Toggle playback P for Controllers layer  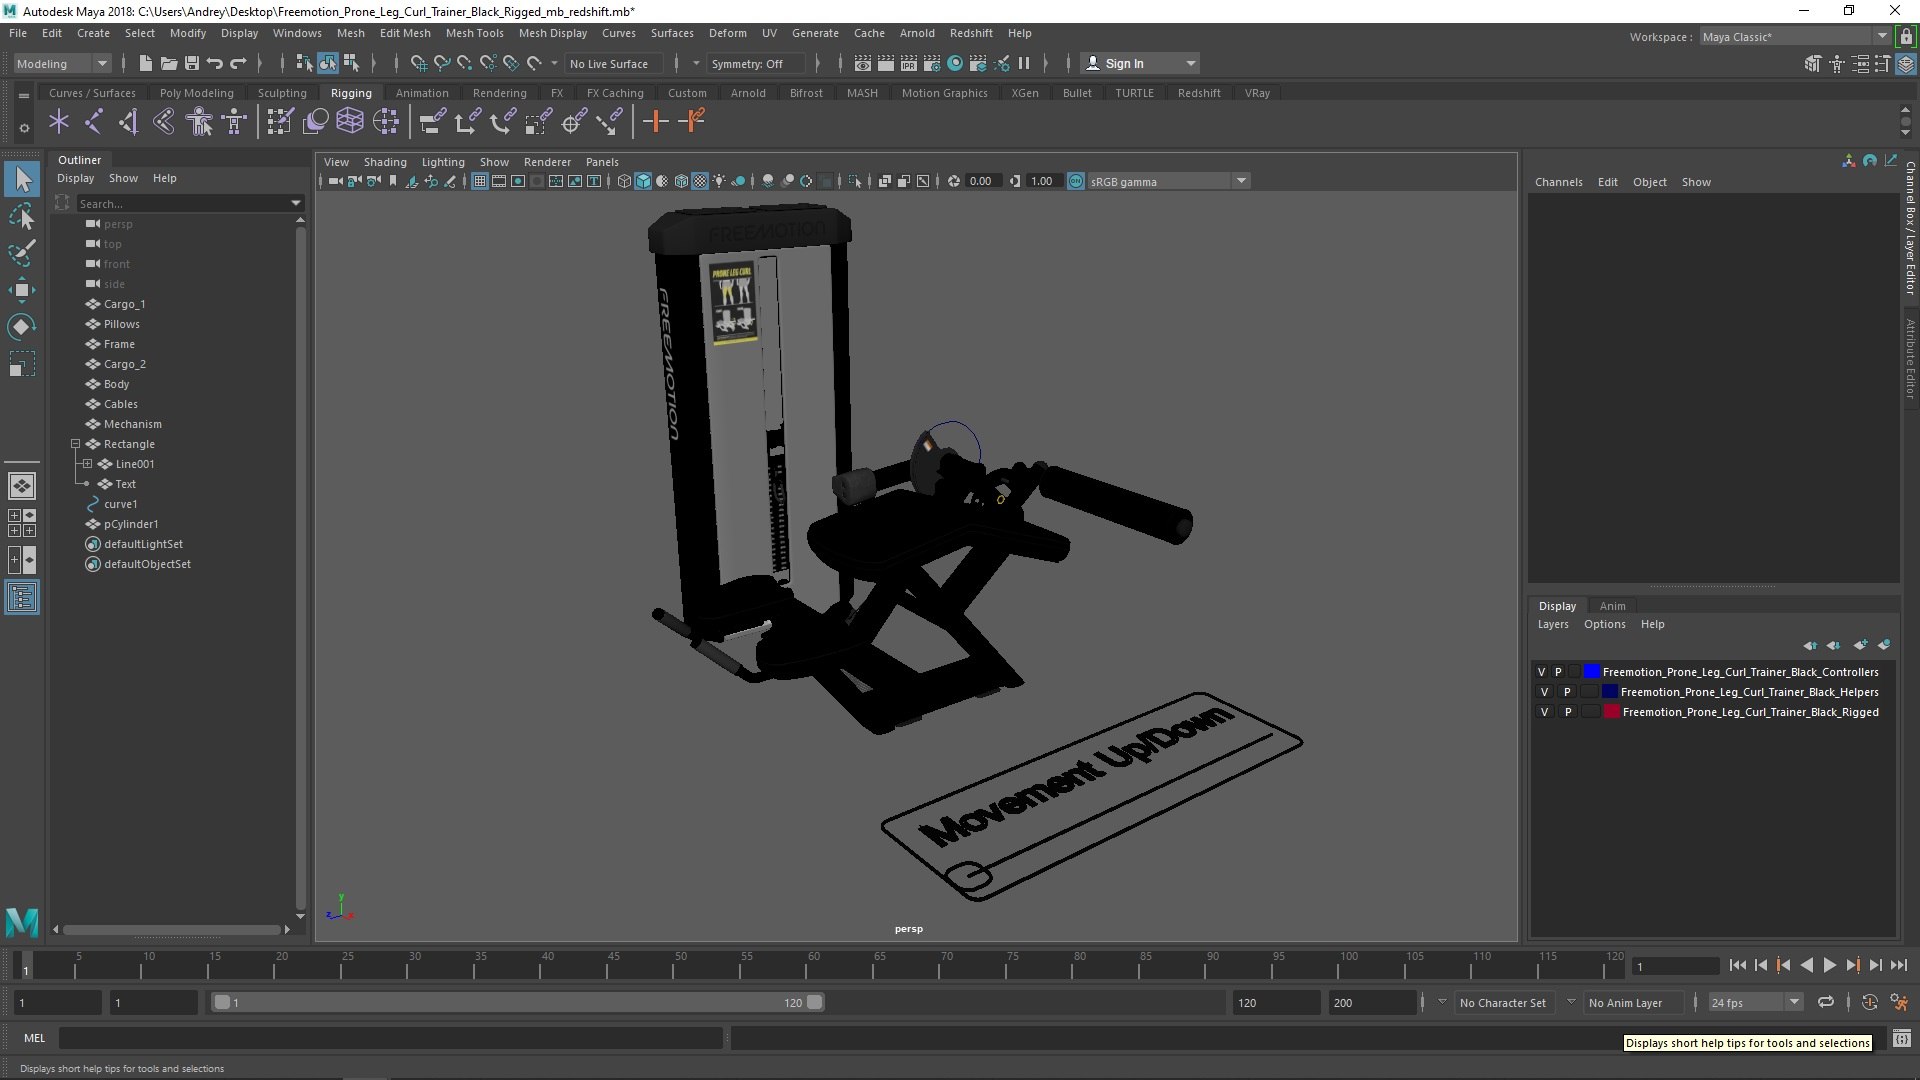[x=1558, y=672]
